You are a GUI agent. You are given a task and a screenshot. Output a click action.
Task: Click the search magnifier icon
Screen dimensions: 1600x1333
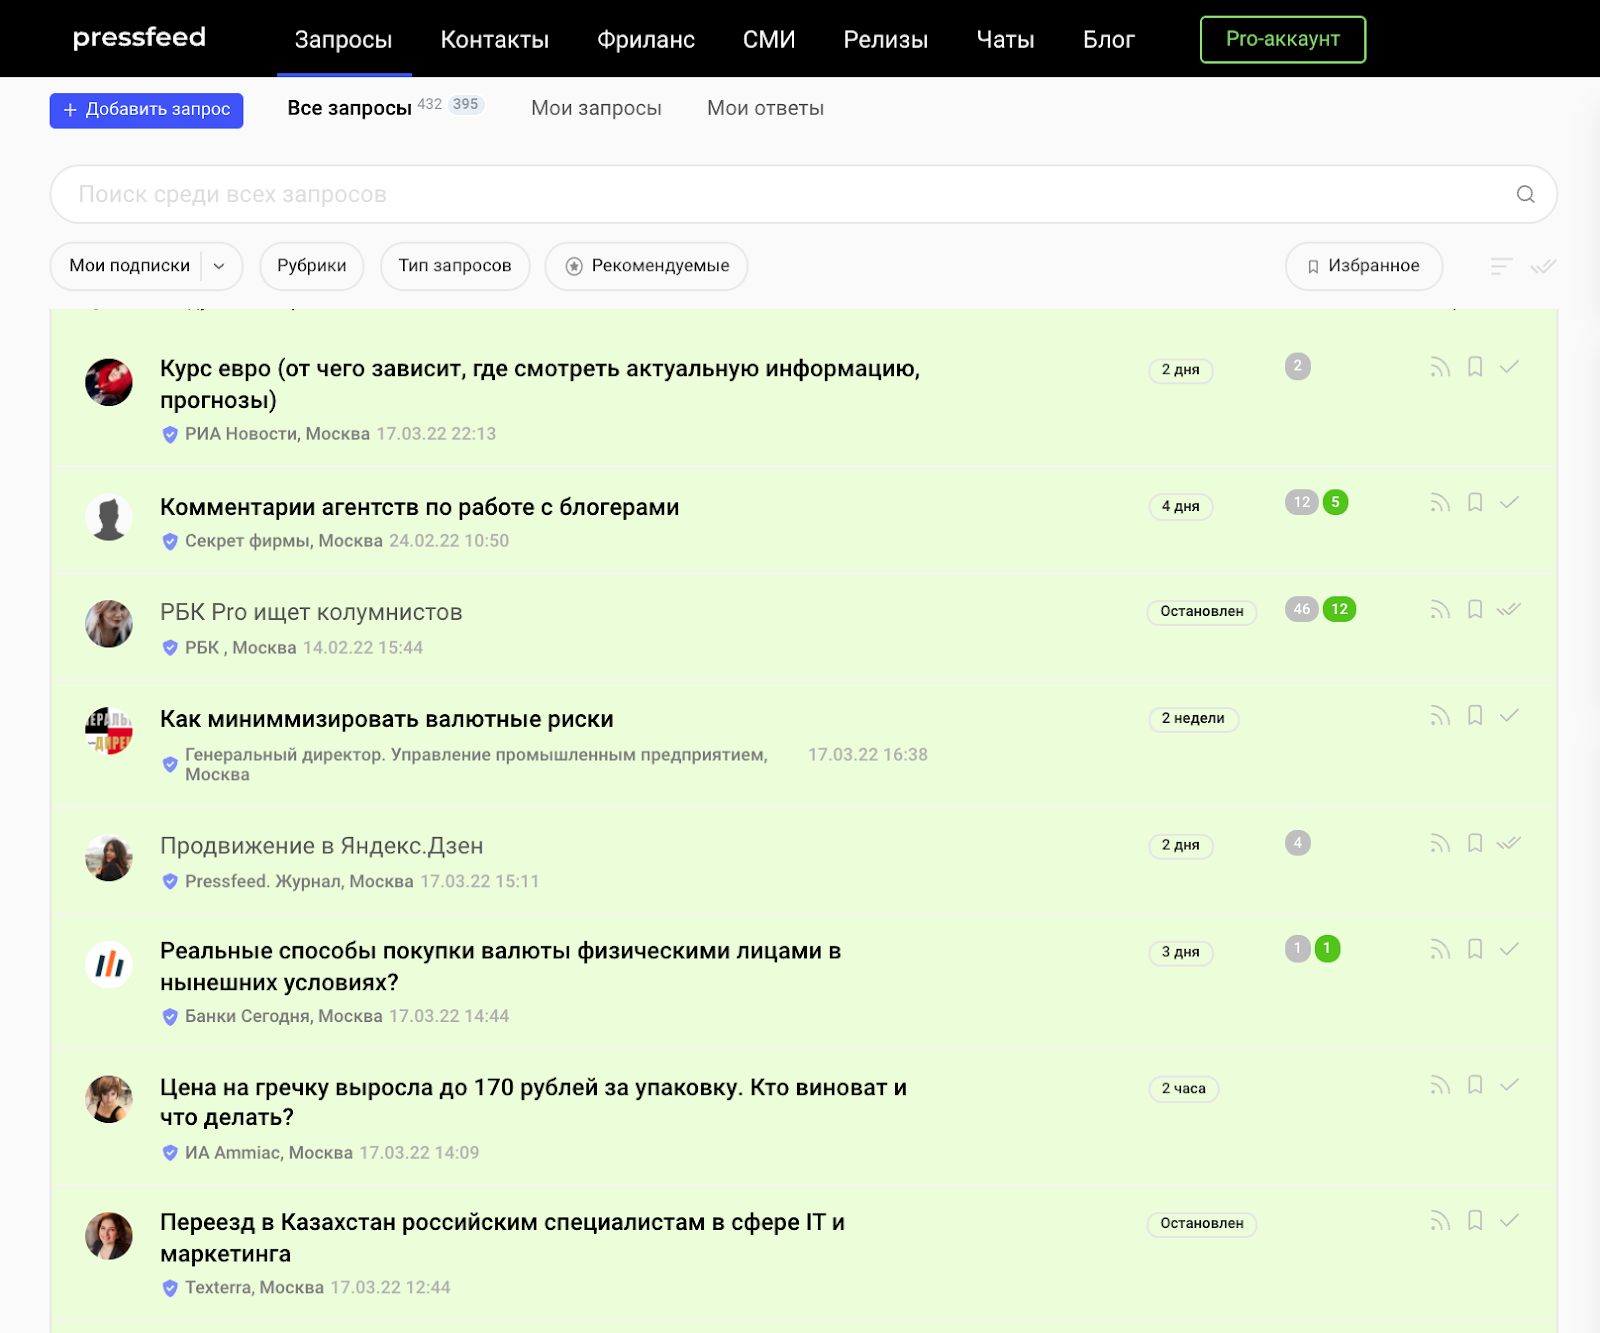(x=1525, y=194)
